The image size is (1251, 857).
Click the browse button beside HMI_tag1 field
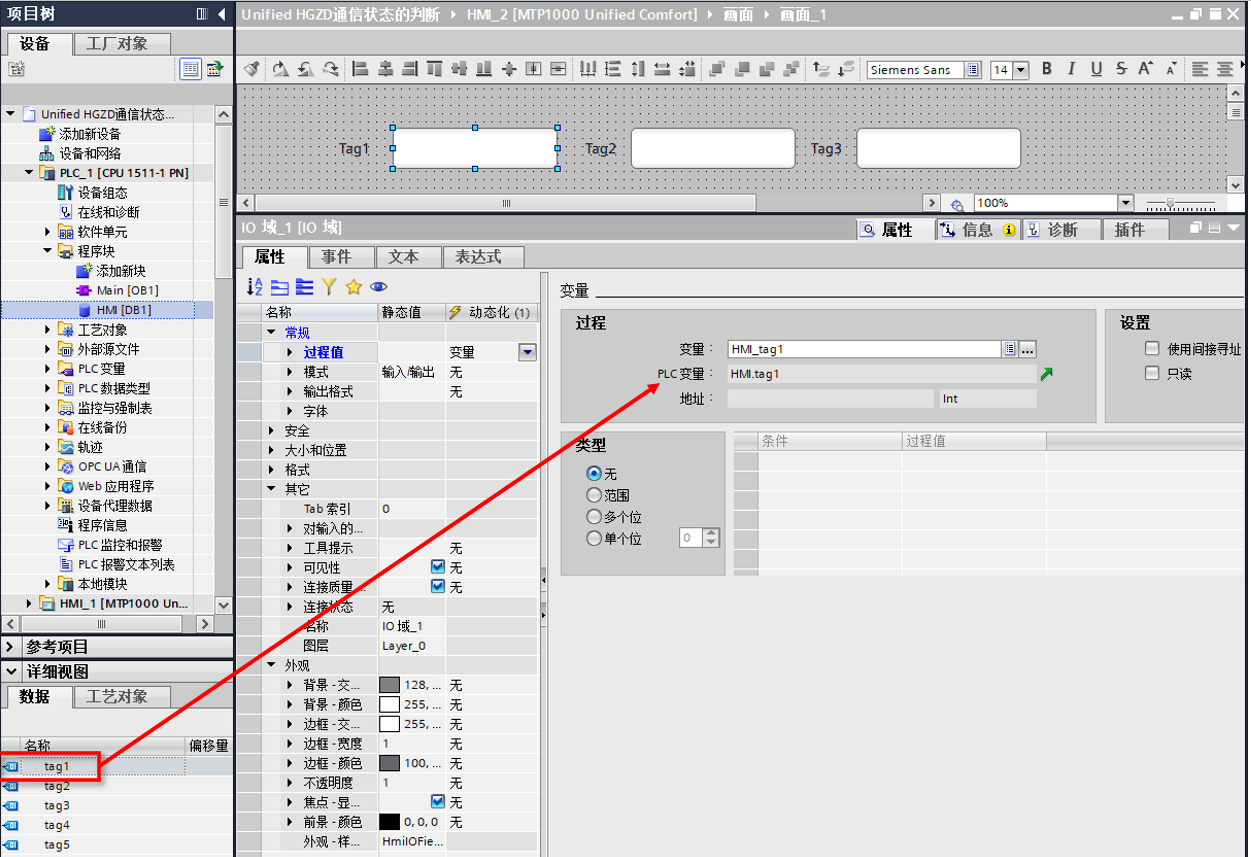coord(1027,349)
